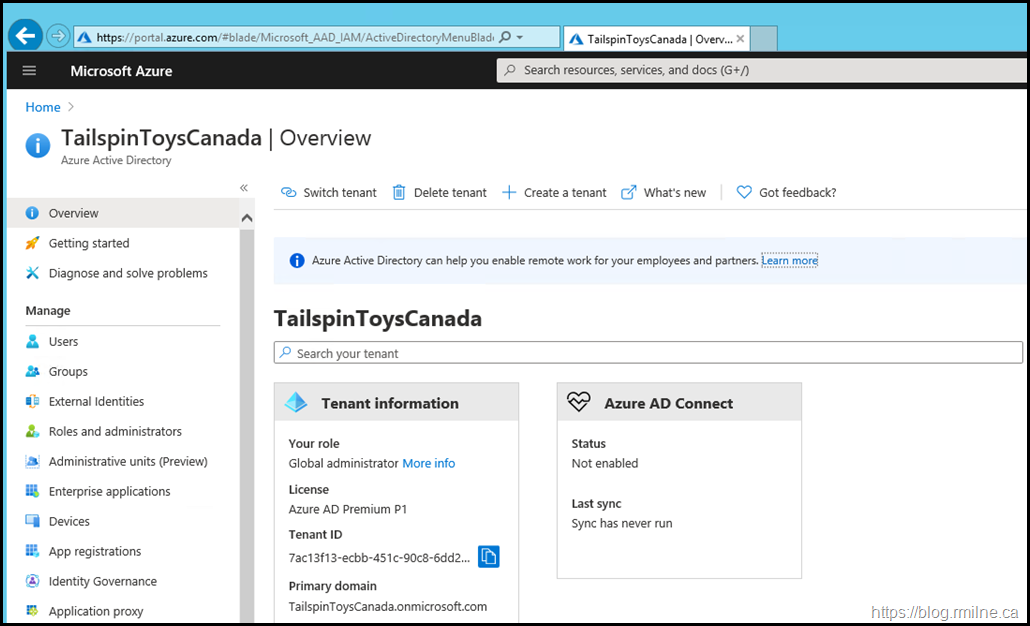Click the Getting started rocket icon
Image resolution: width=1030 pixels, height=626 pixels.
click(32, 244)
